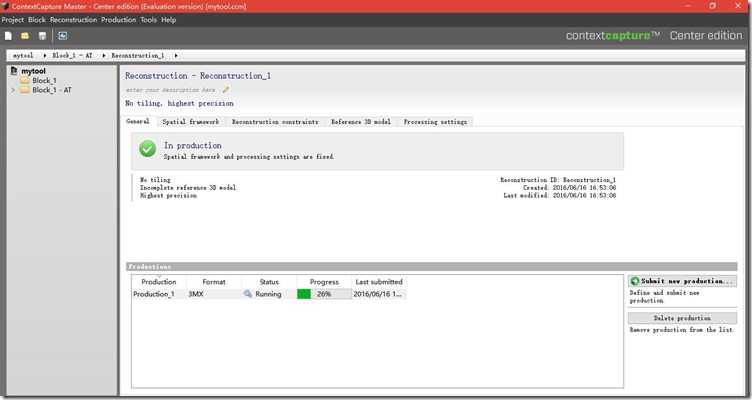Click the Last submitted column header
Viewport: 752px width, 400px height.
[379, 282]
